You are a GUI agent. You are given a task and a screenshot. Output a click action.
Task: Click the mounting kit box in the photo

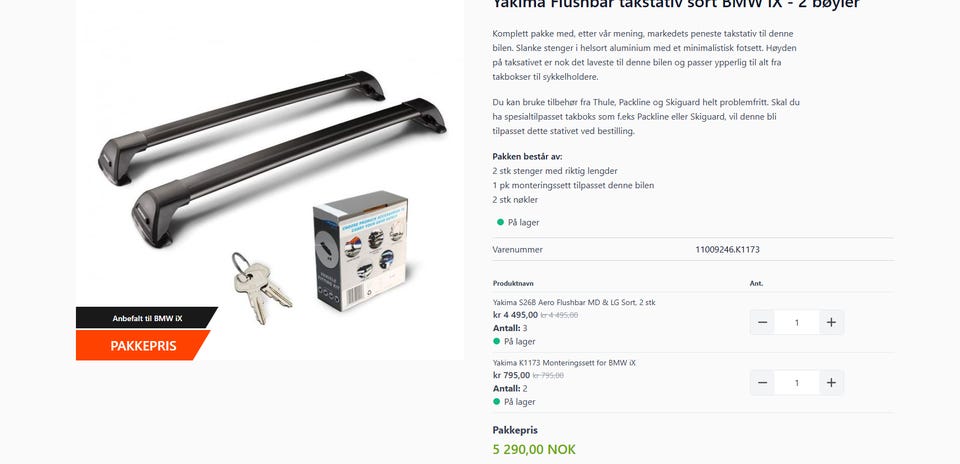pos(361,251)
